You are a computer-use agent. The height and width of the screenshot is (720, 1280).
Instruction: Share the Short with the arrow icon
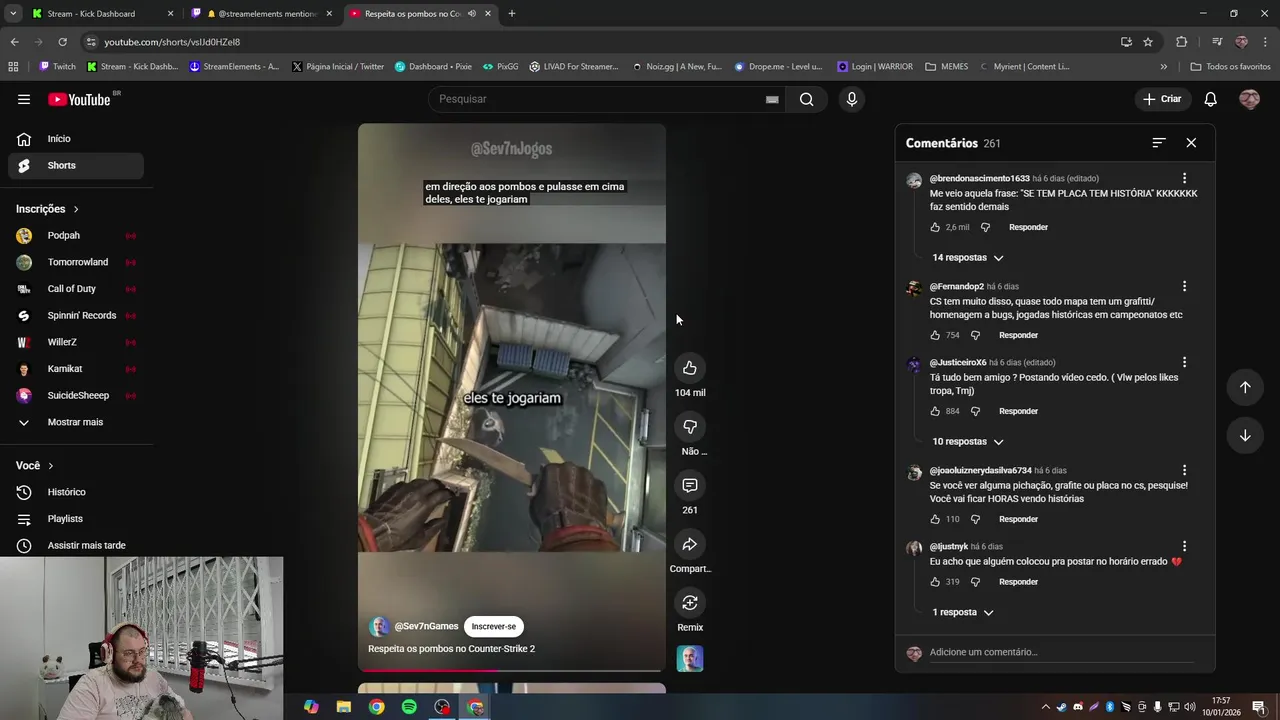690,544
